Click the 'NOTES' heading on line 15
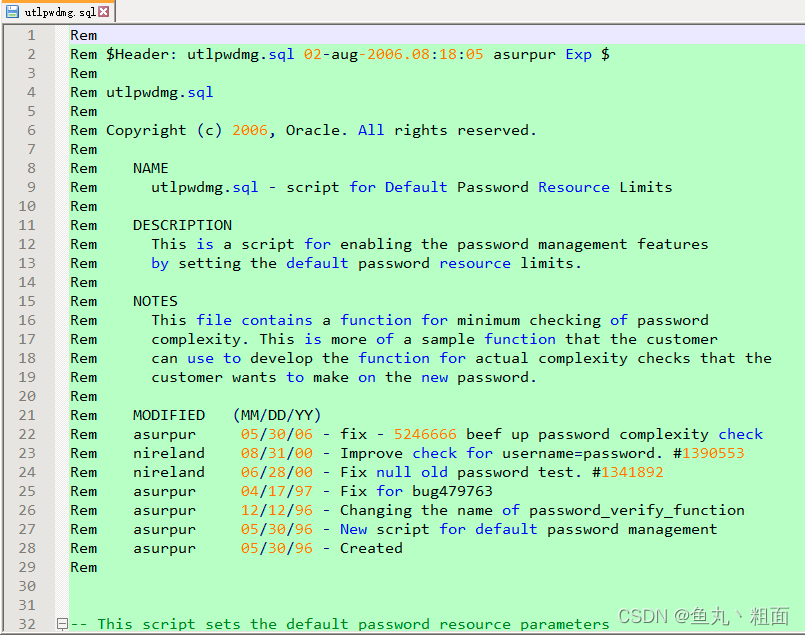Viewport: 805px width, 635px height. point(155,301)
